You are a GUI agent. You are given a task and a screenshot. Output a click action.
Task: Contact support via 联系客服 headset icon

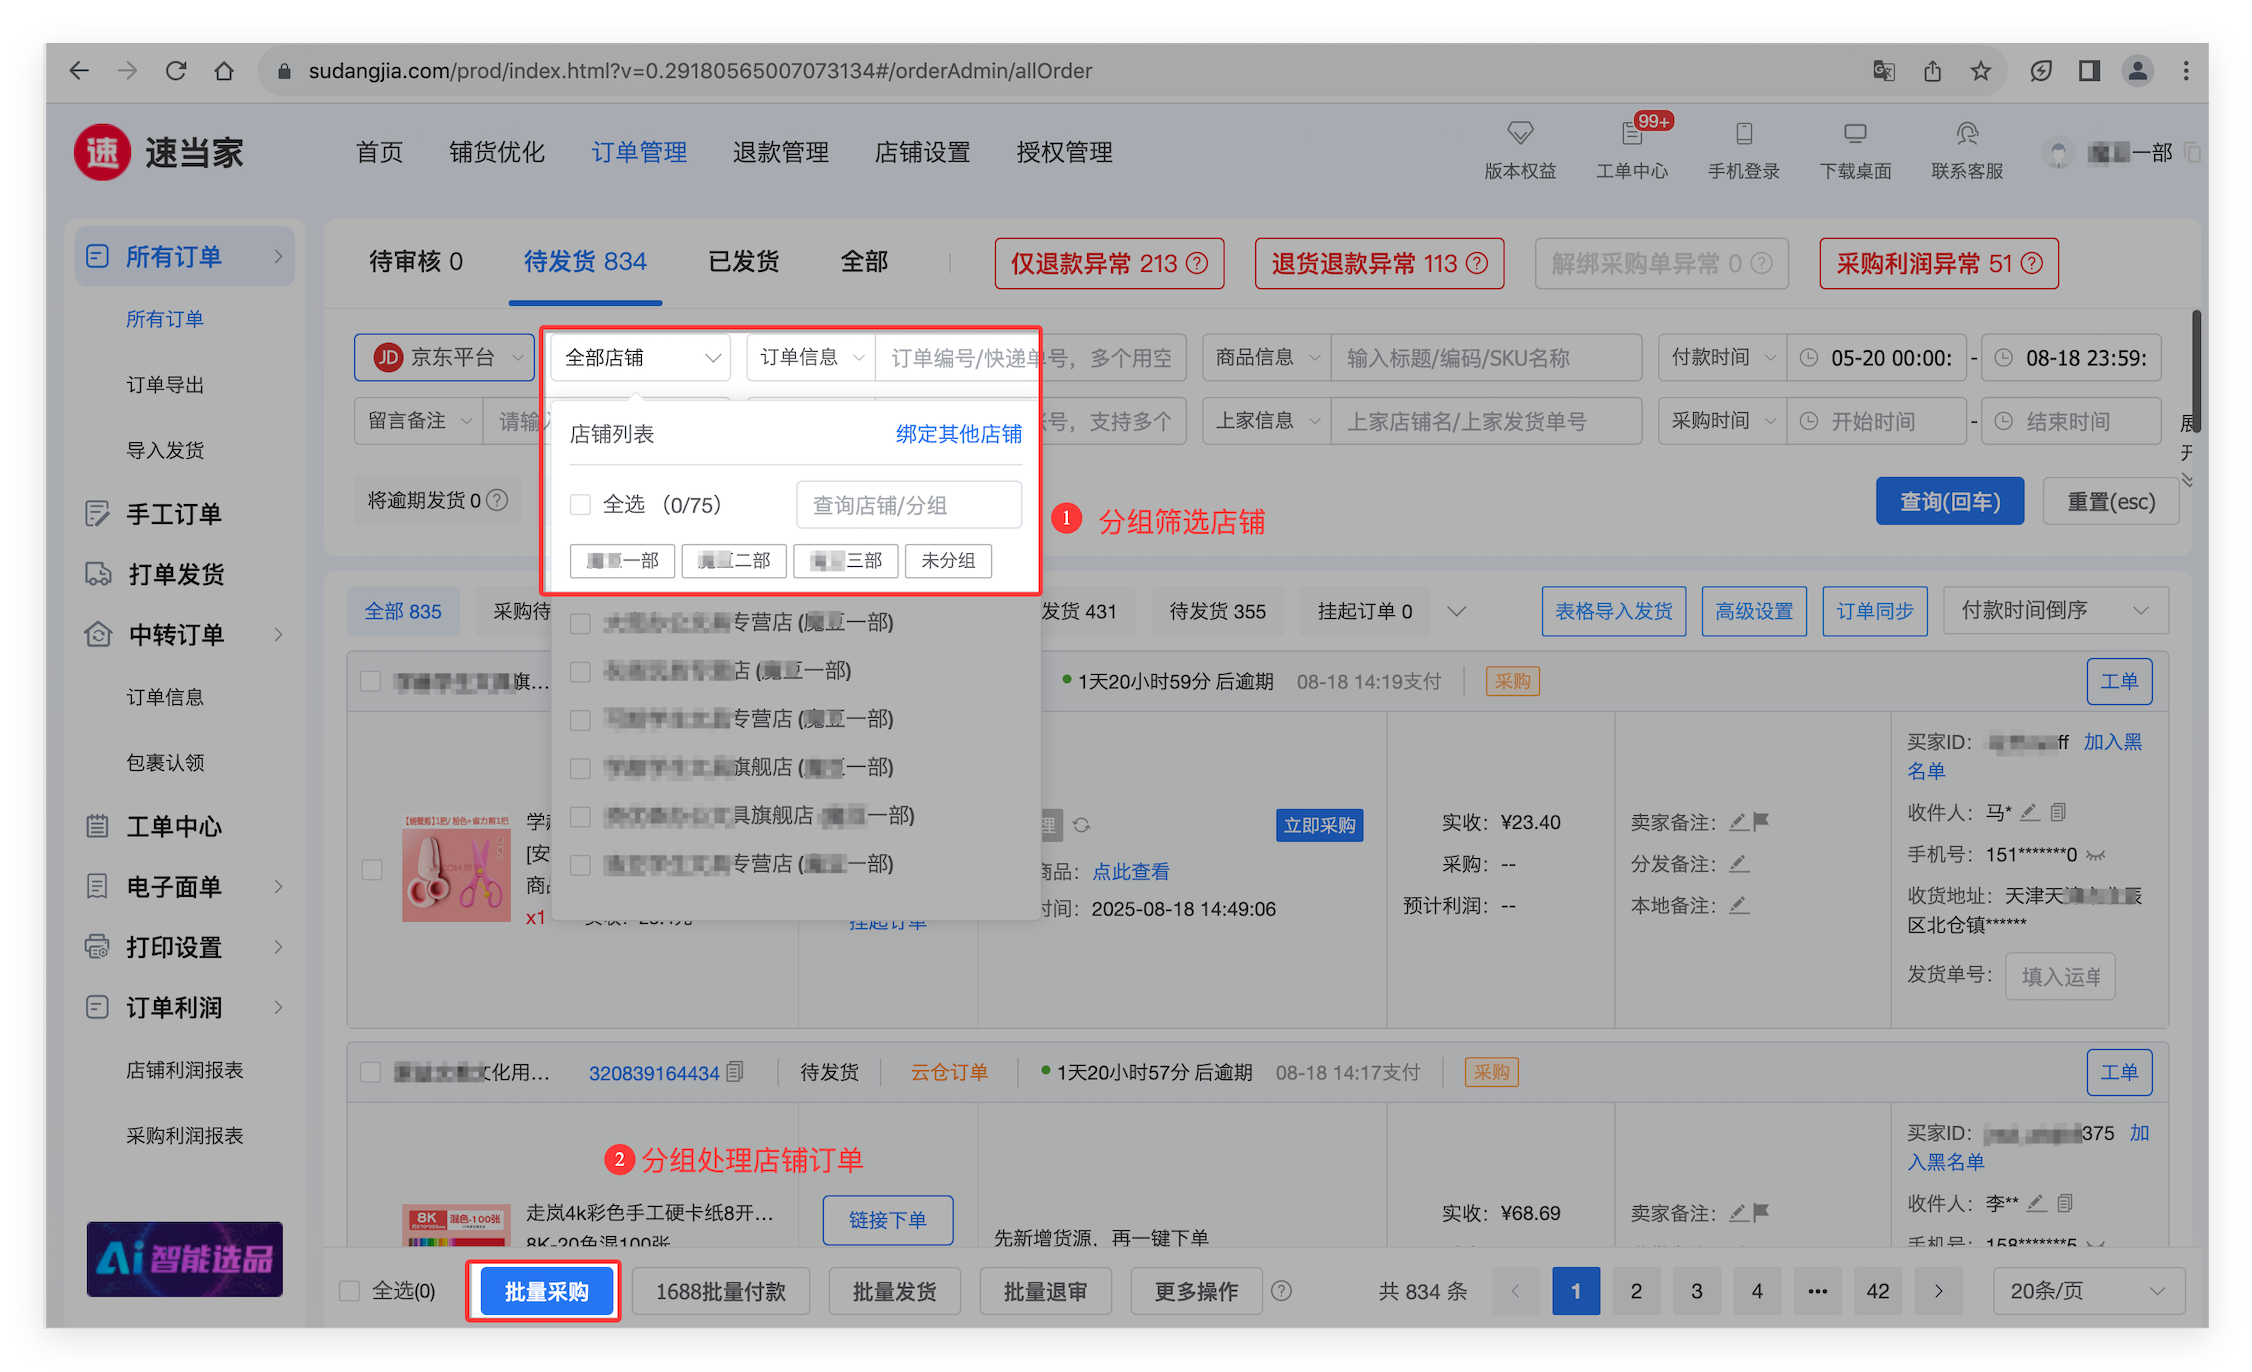[x=1967, y=134]
